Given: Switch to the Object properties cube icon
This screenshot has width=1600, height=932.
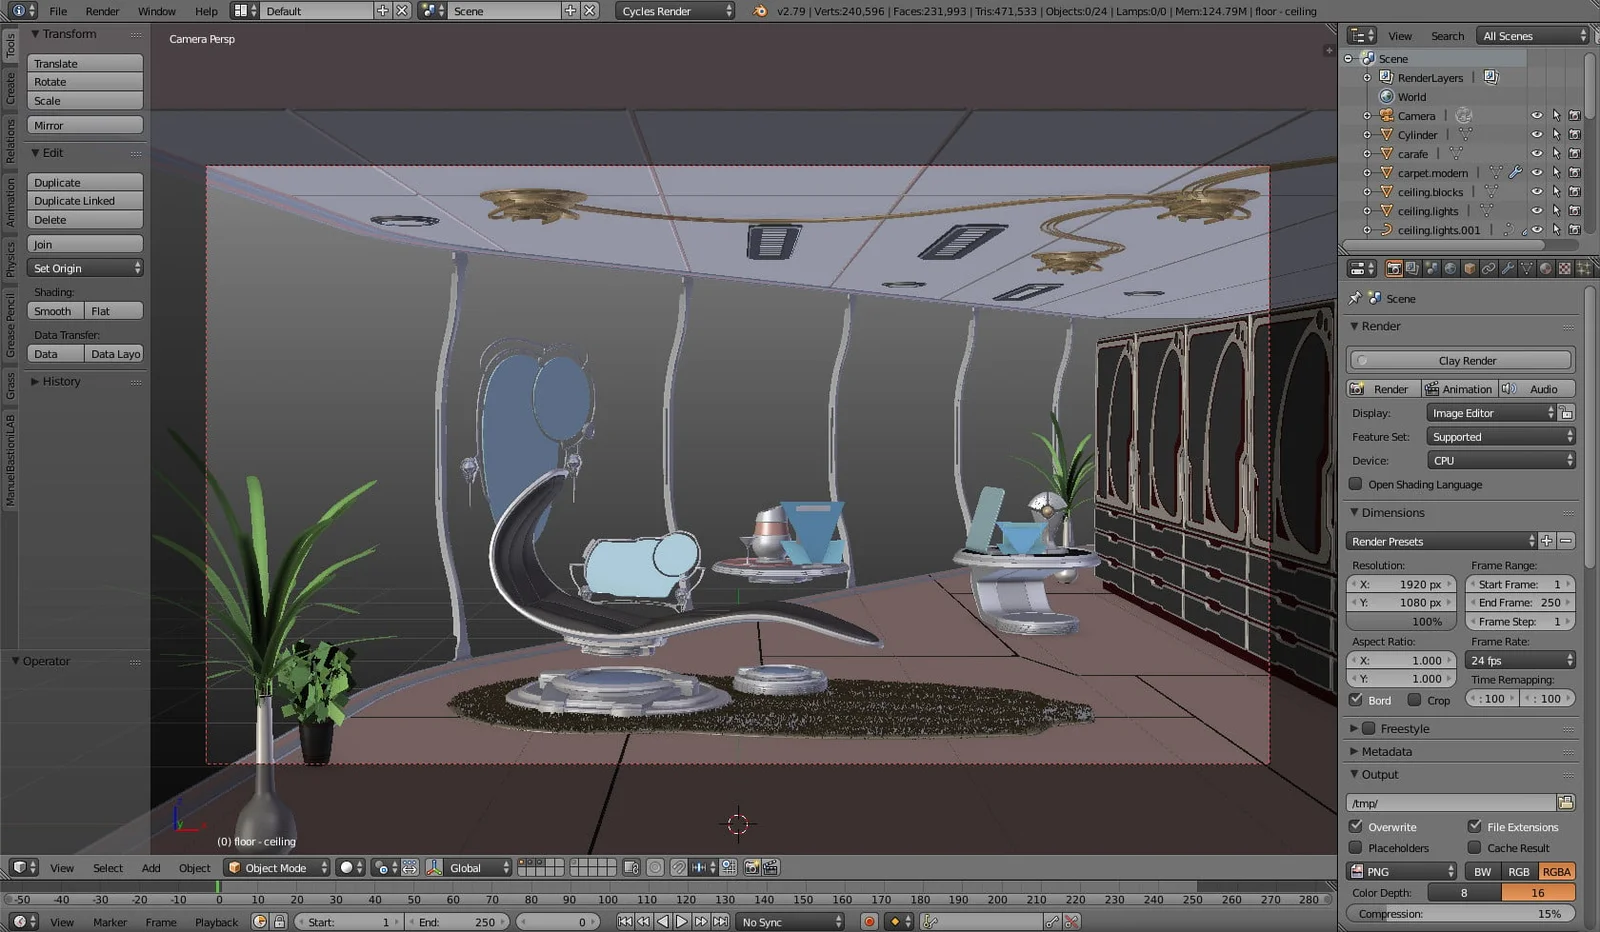Looking at the screenshot, I should pyautogui.click(x=1471, y=268).
